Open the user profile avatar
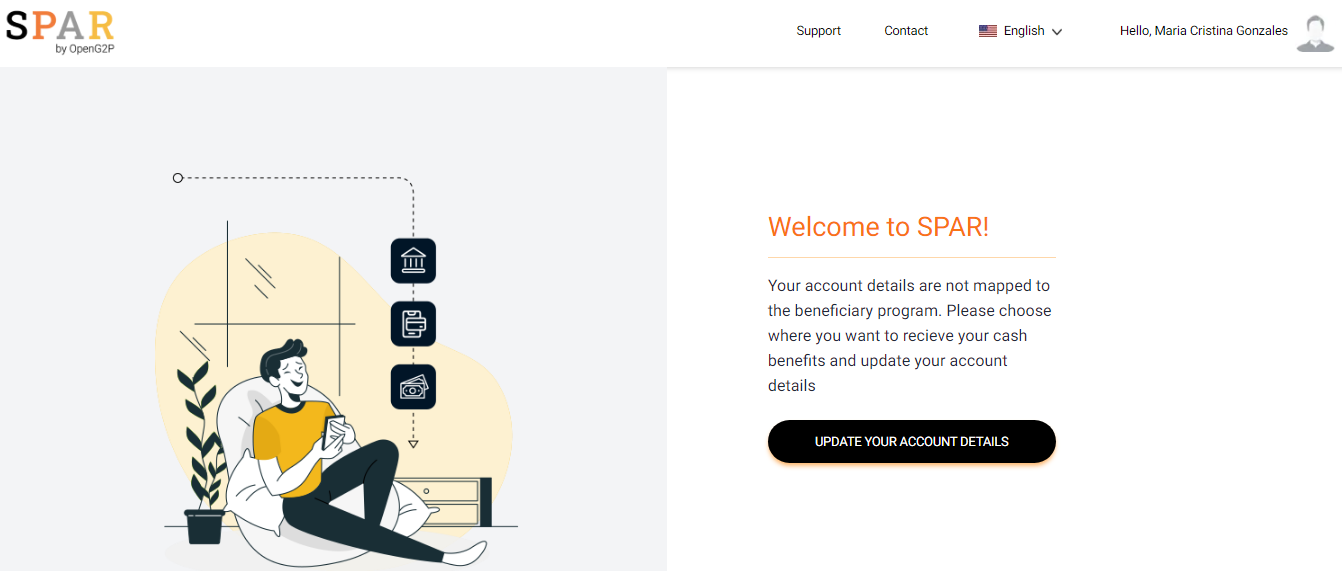 [x=1315, y=32]
